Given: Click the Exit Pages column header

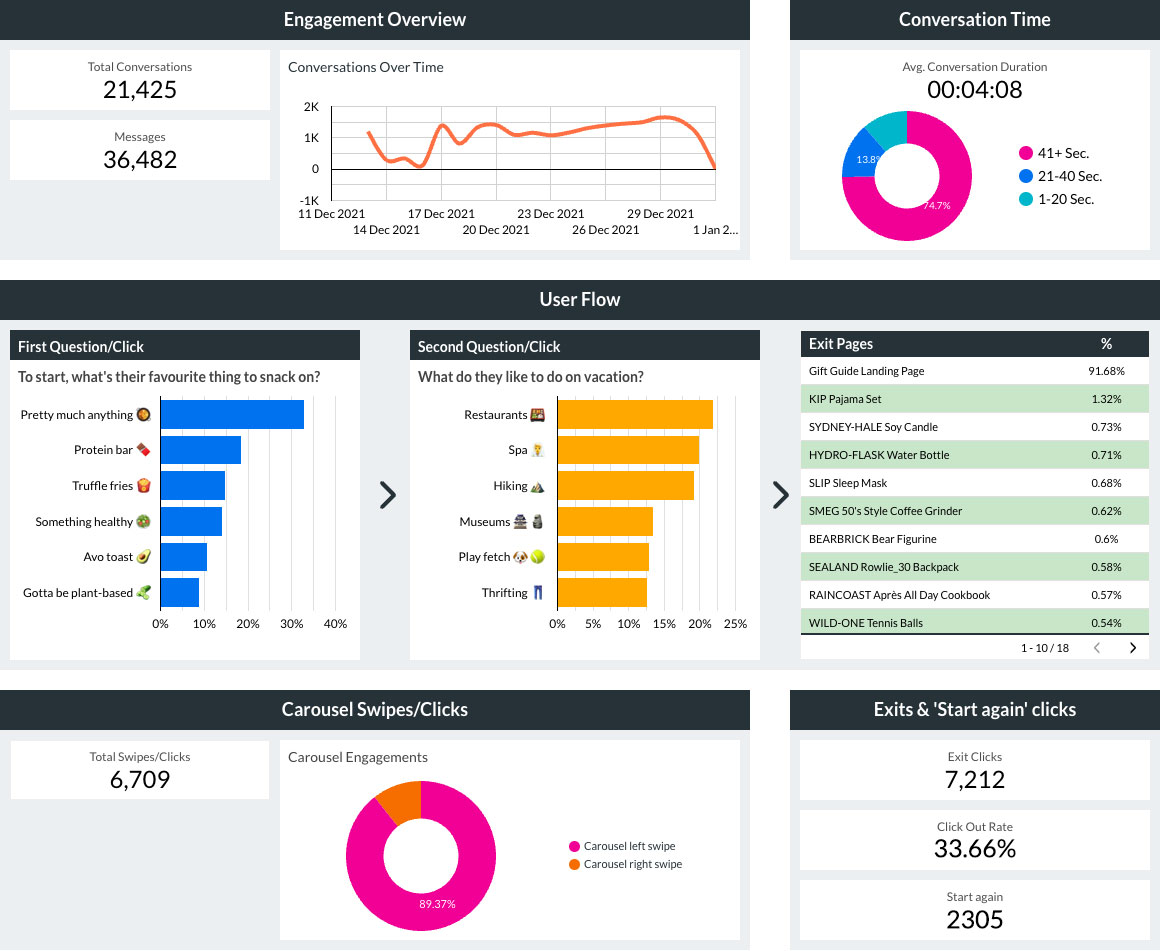Looking at the screenshot, I should [x=840, y=343].
